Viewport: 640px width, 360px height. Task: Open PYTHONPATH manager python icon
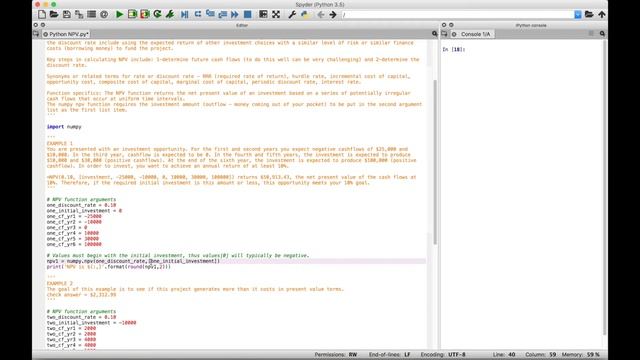coord(304,14)
